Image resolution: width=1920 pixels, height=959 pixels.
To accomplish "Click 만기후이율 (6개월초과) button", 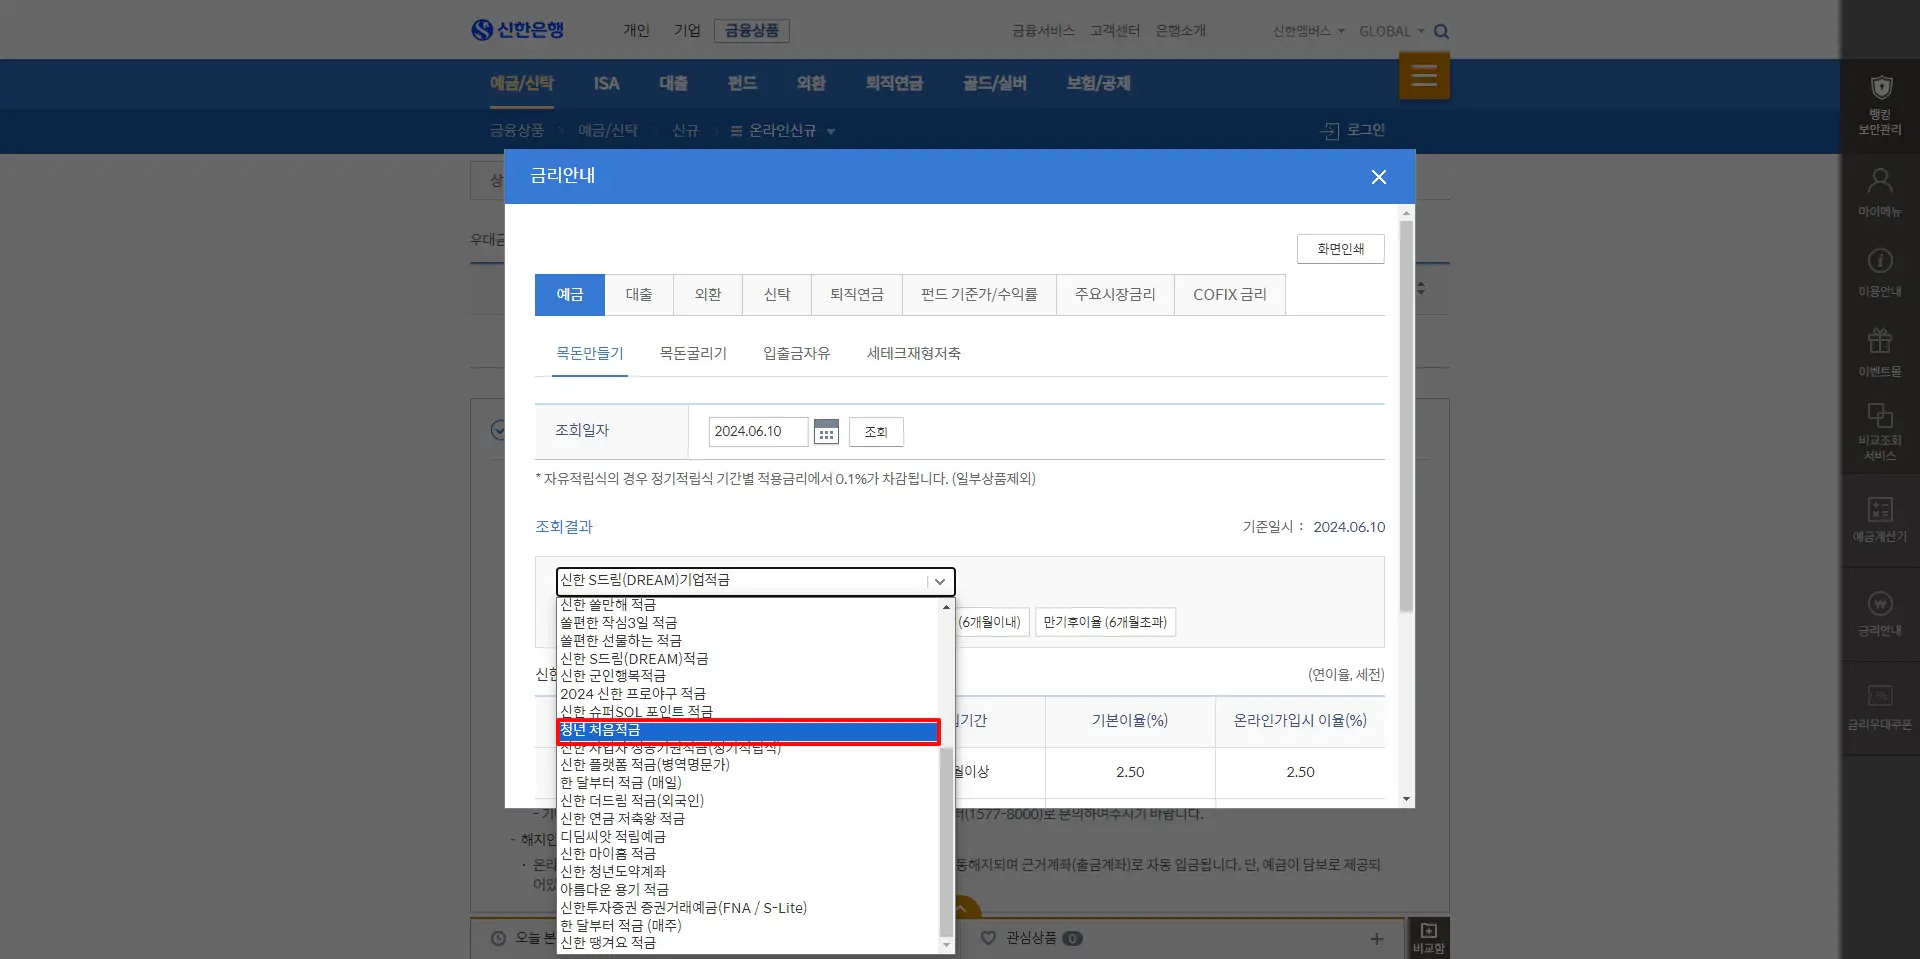I will [x=1105, y=622].
